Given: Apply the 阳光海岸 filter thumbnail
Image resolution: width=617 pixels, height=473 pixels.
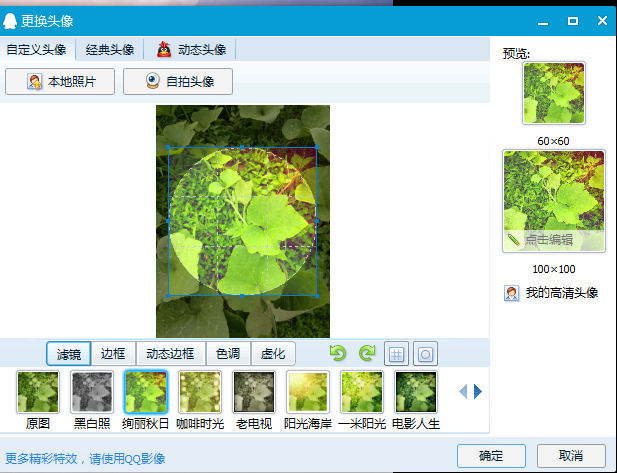Looking at the screenshot, I should click(x=308, y=392).
